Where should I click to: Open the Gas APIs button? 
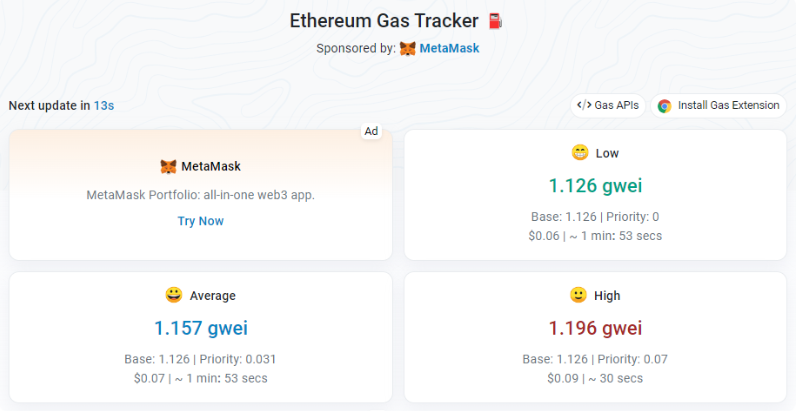(608, 105)
